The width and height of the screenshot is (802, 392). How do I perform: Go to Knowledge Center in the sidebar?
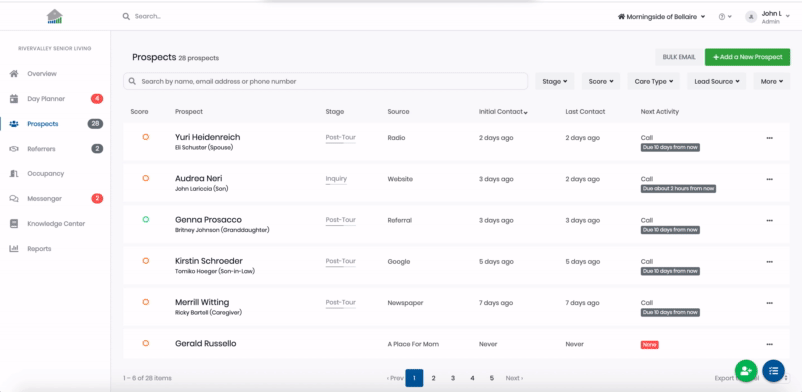(56, 224)
